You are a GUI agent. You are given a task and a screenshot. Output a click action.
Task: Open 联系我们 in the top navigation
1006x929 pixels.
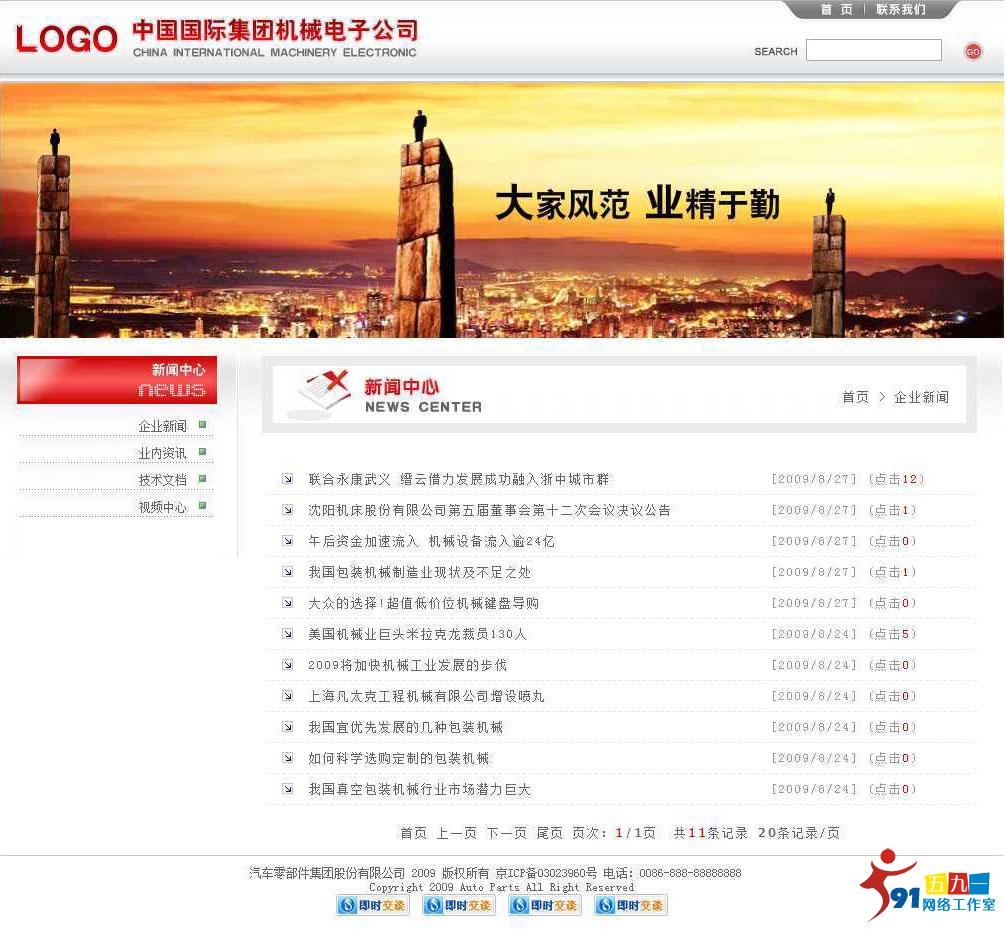click(x=900, y=10)
